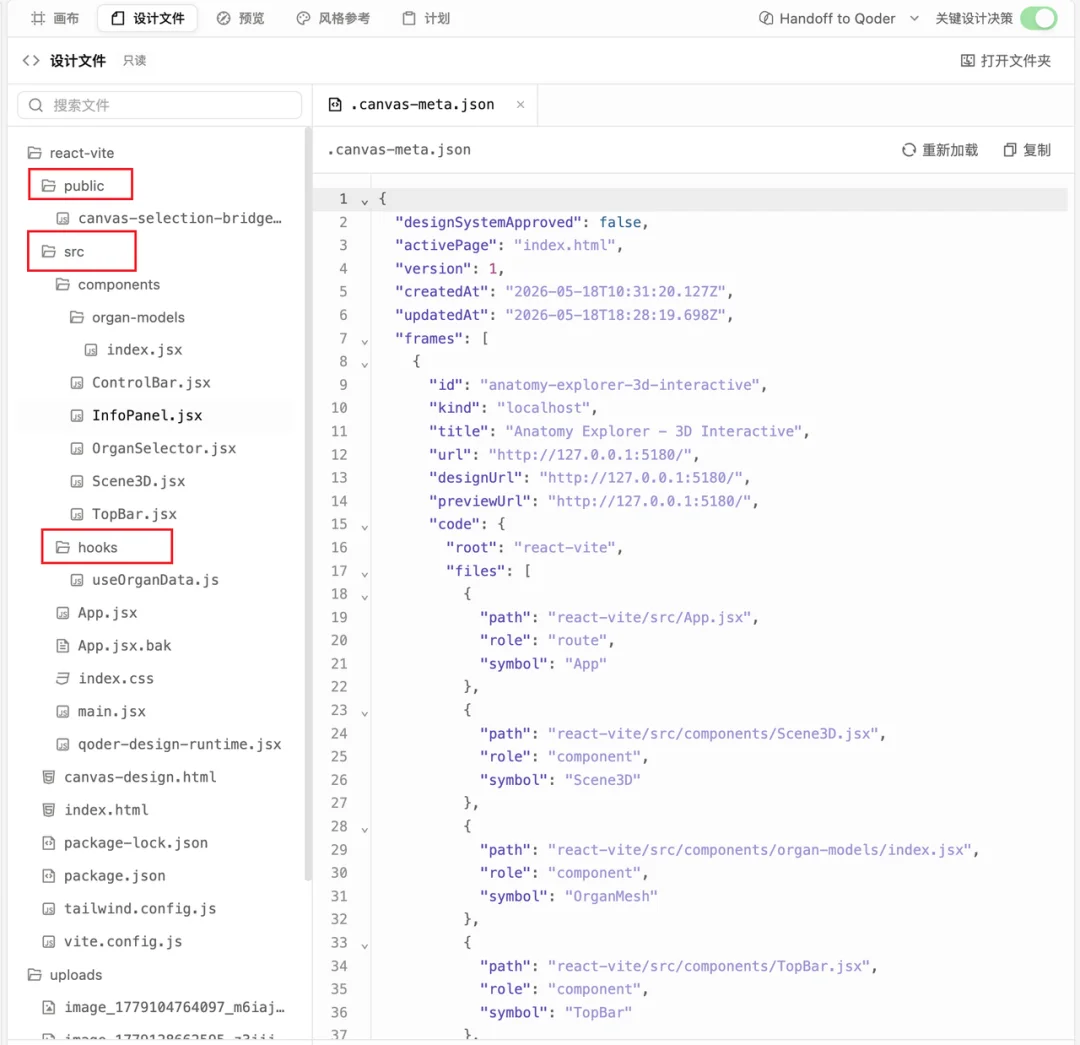Viewport: 1080px width, 1045px height.
Task: Open App.jsx.bak file
Action: pyautogui.click(x=114, y=646)
